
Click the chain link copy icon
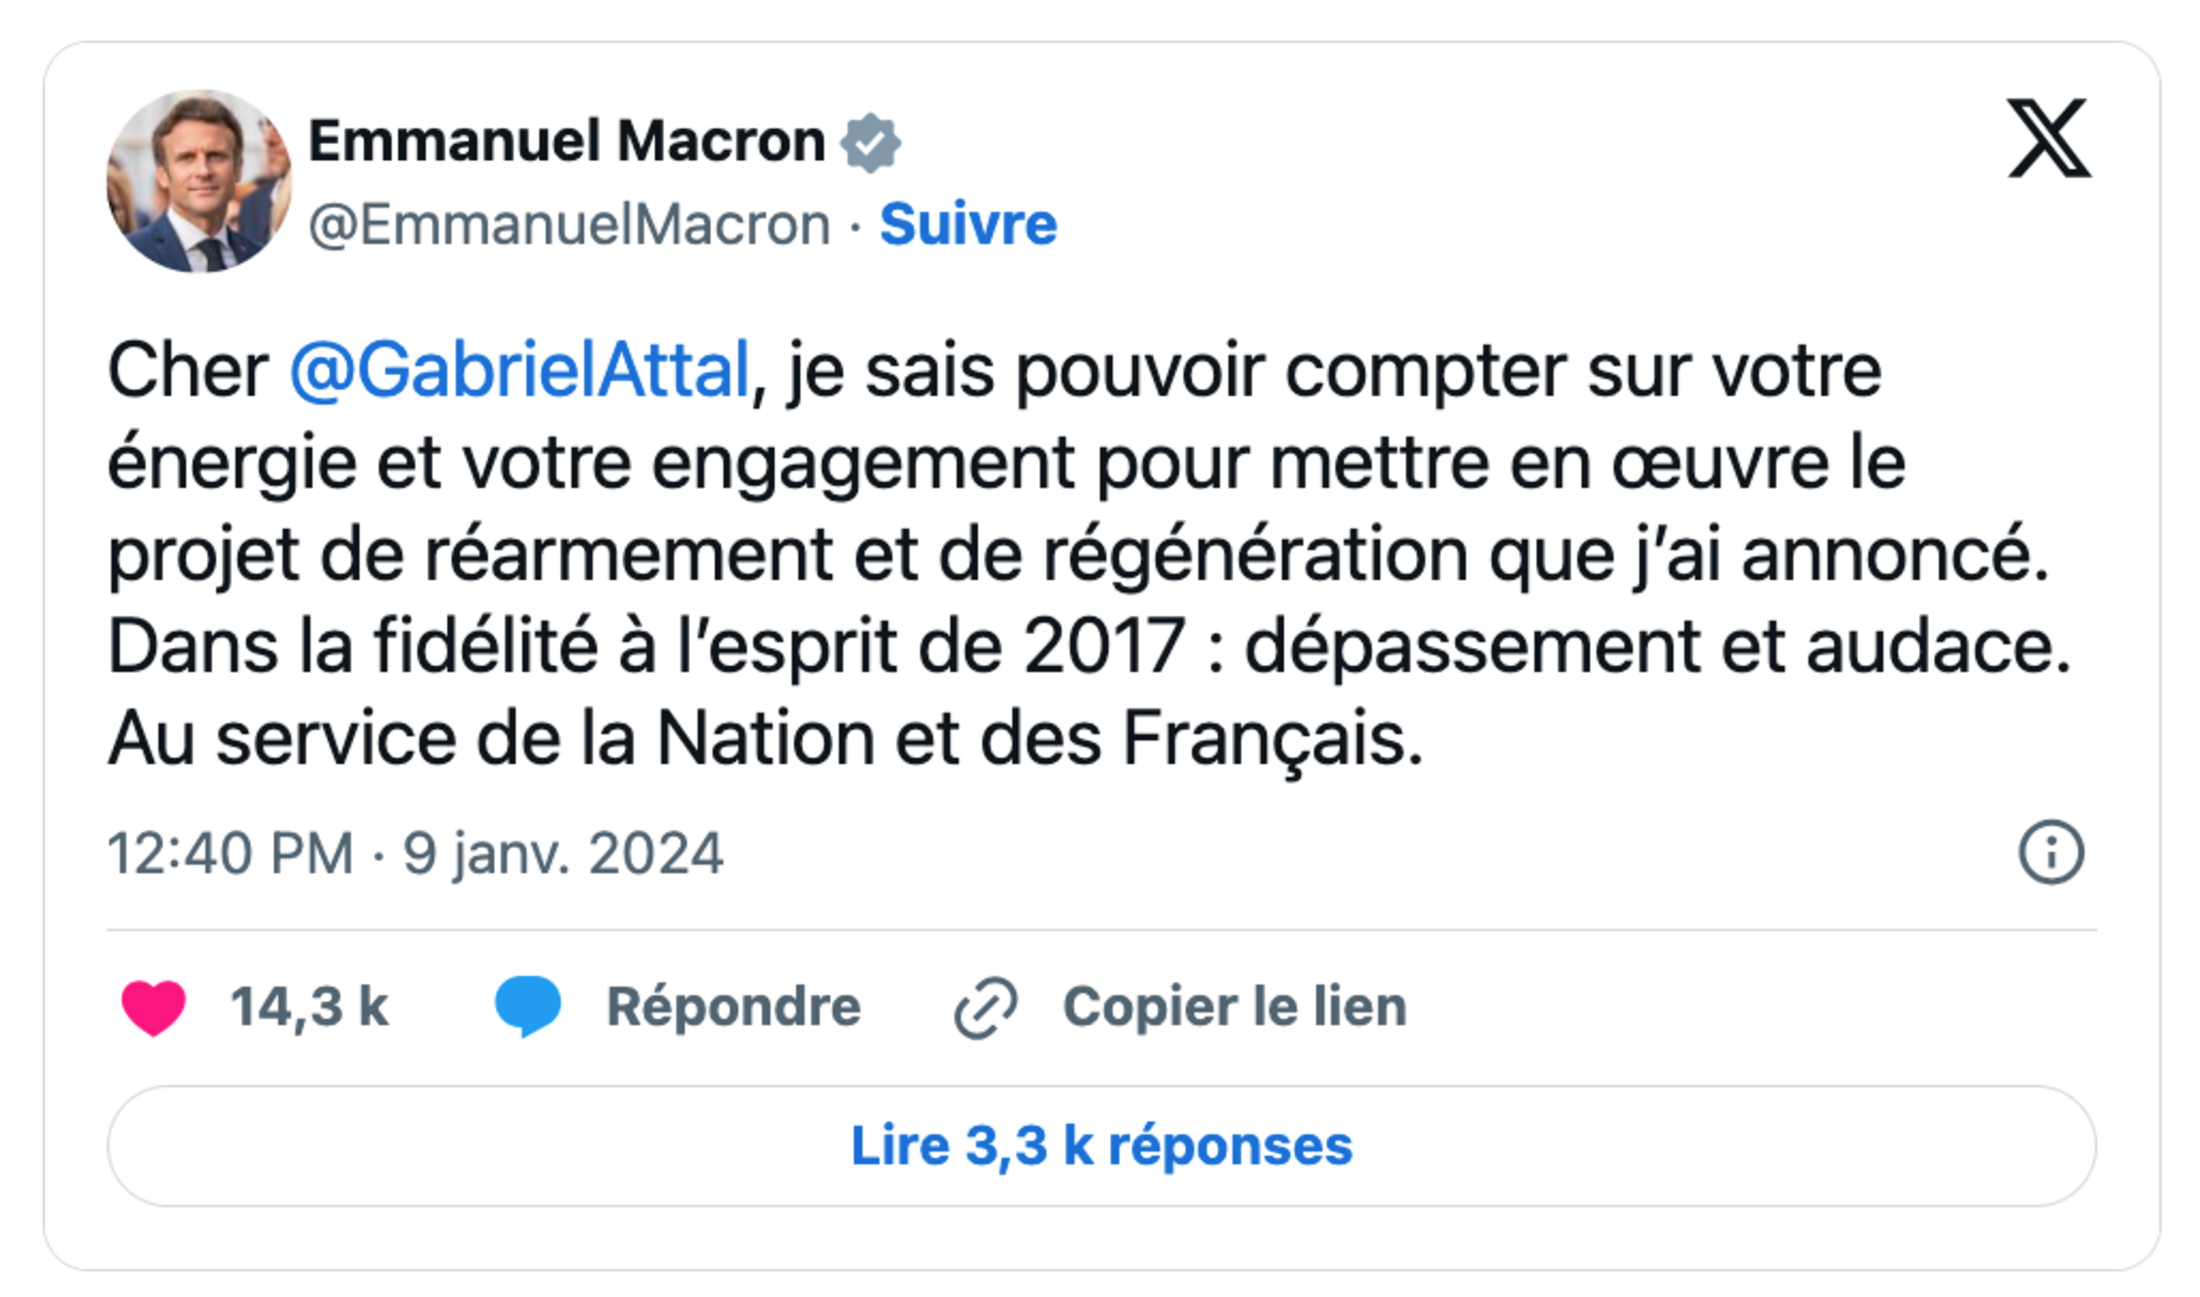point(986,1007)
